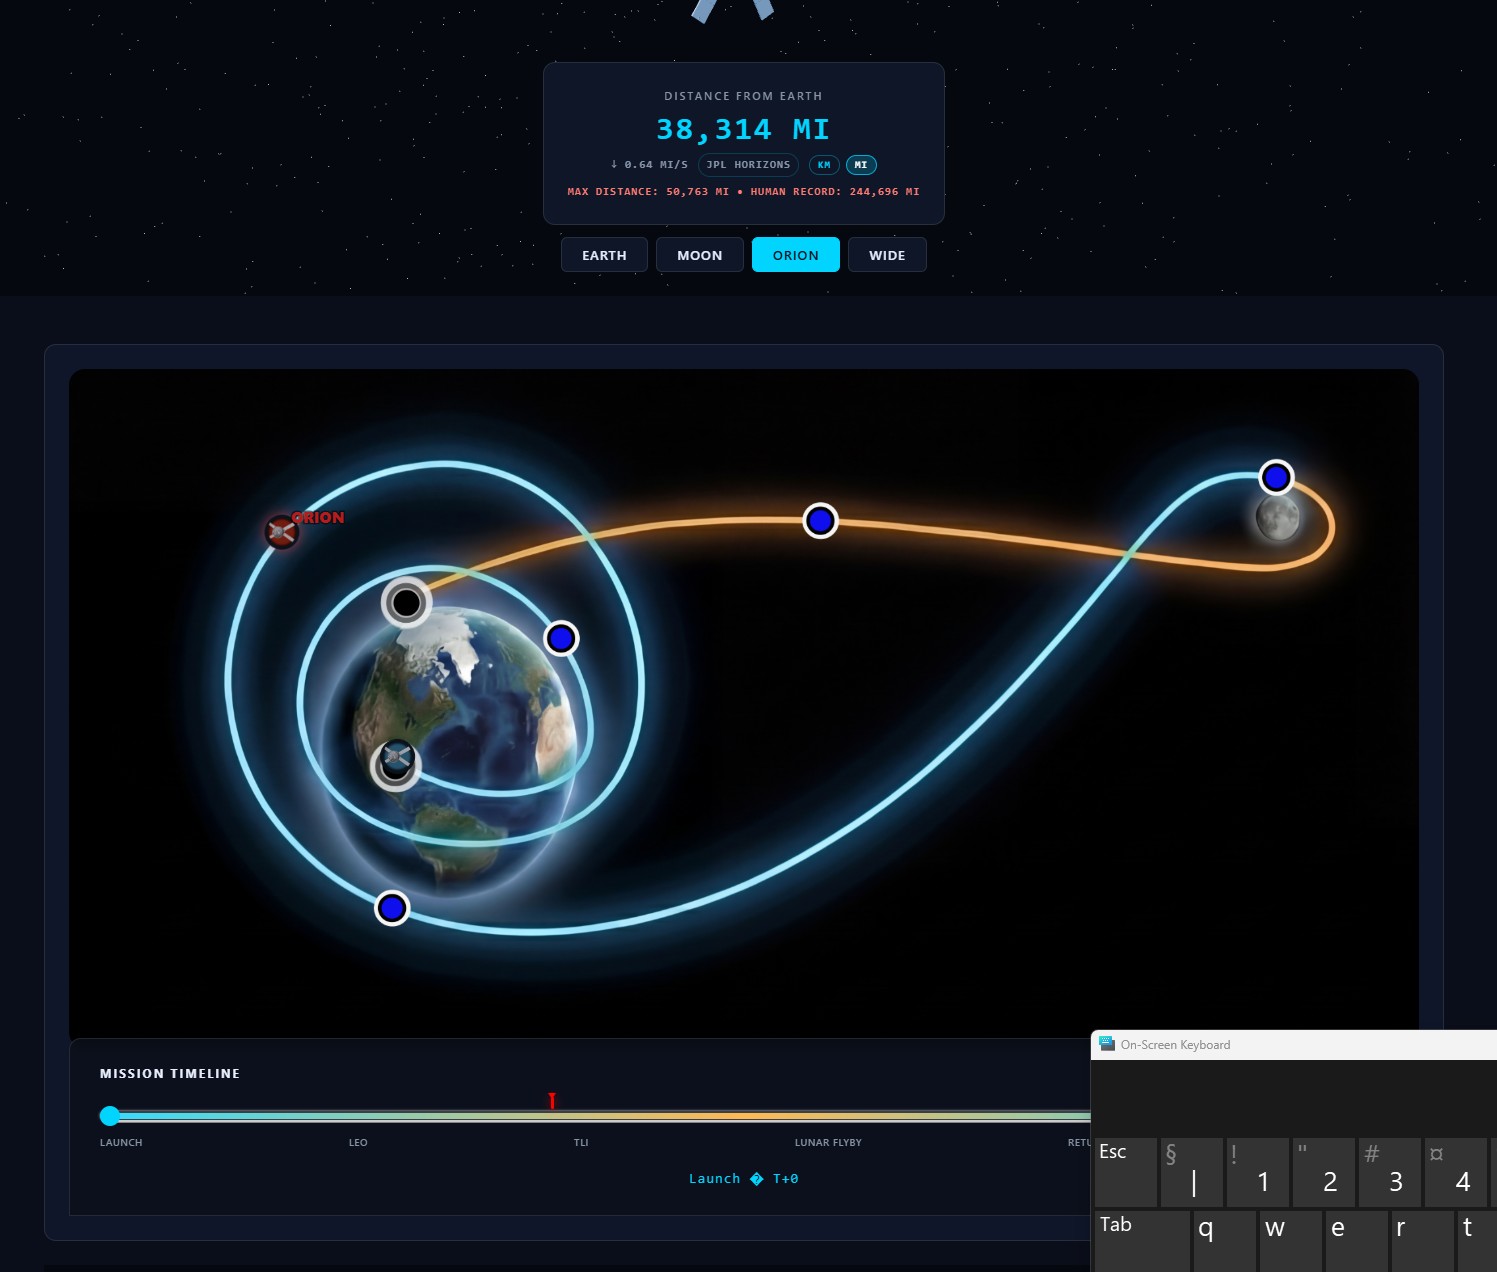Select the blue waypoint at Earth's right edge
This screenshot has width=1497, height=1272.
561,638
